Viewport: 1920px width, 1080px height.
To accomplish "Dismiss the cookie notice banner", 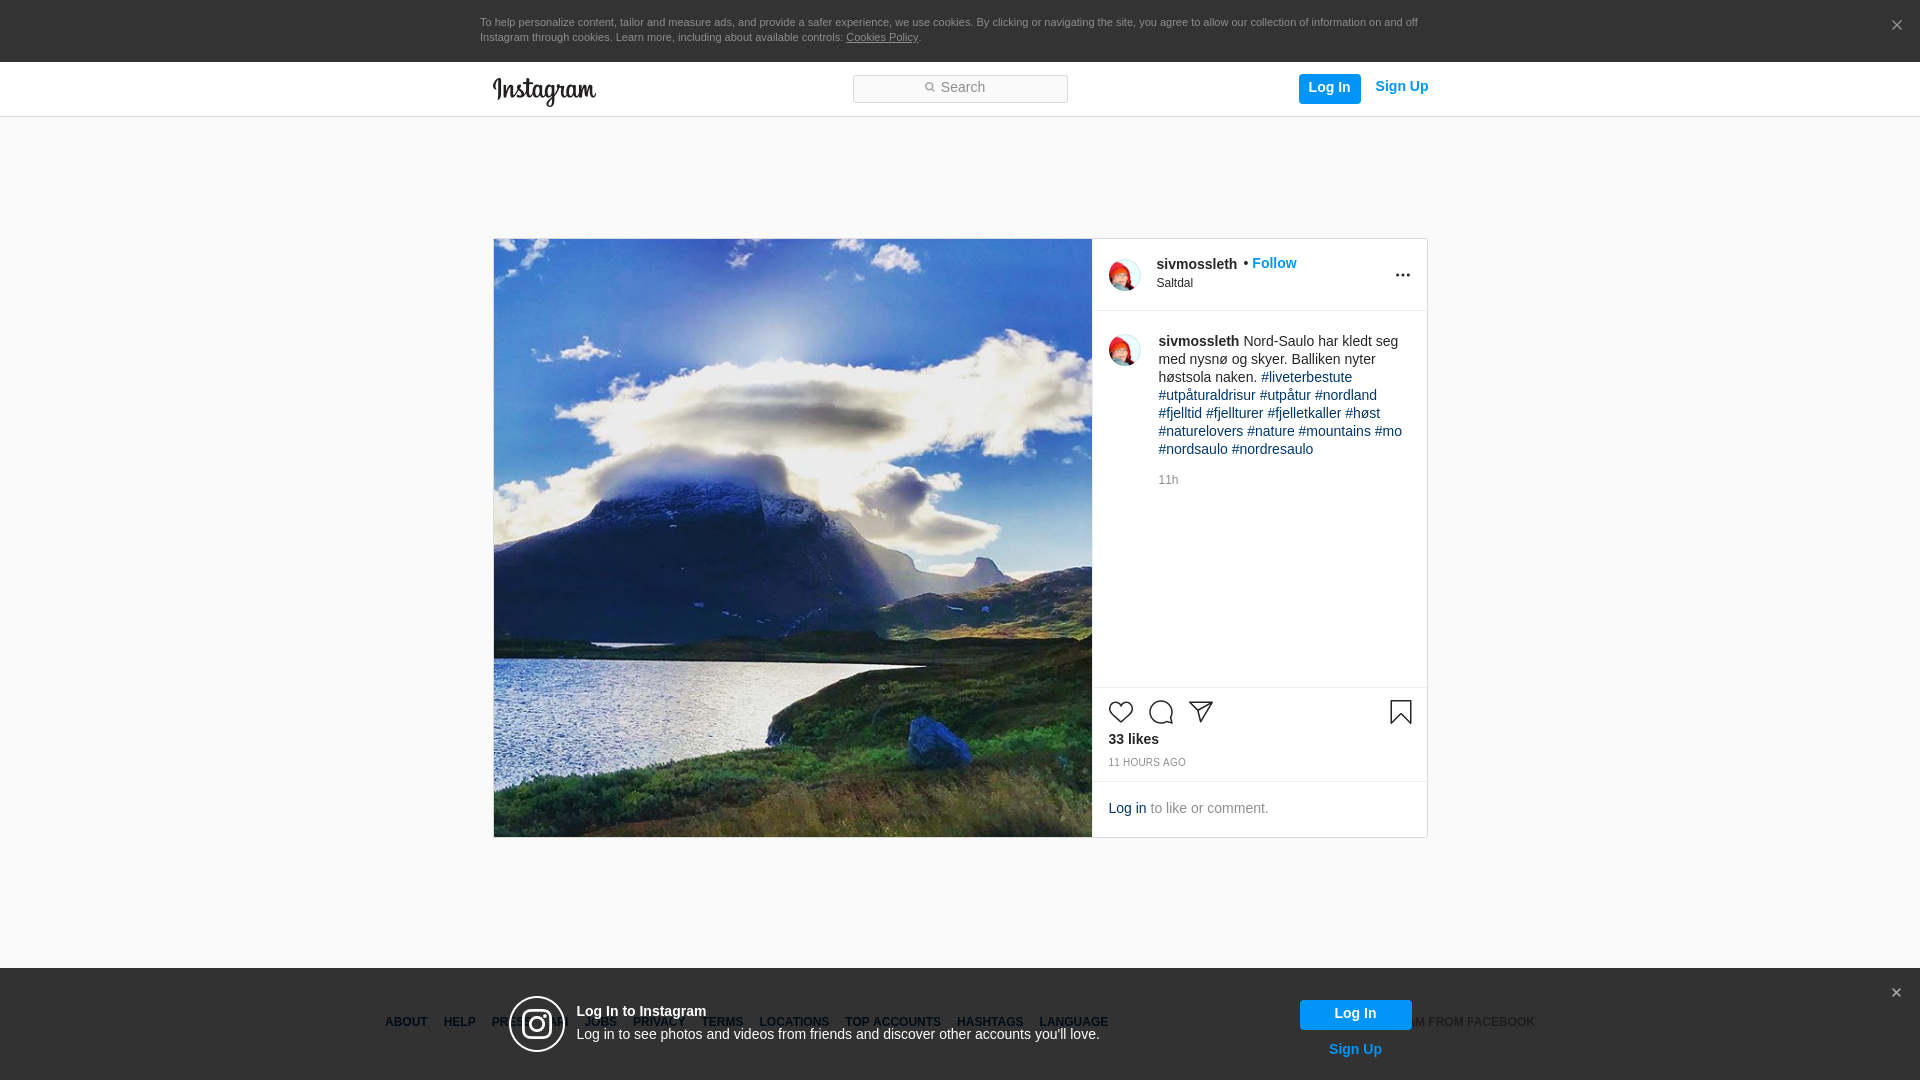I will click(1896, 26).
